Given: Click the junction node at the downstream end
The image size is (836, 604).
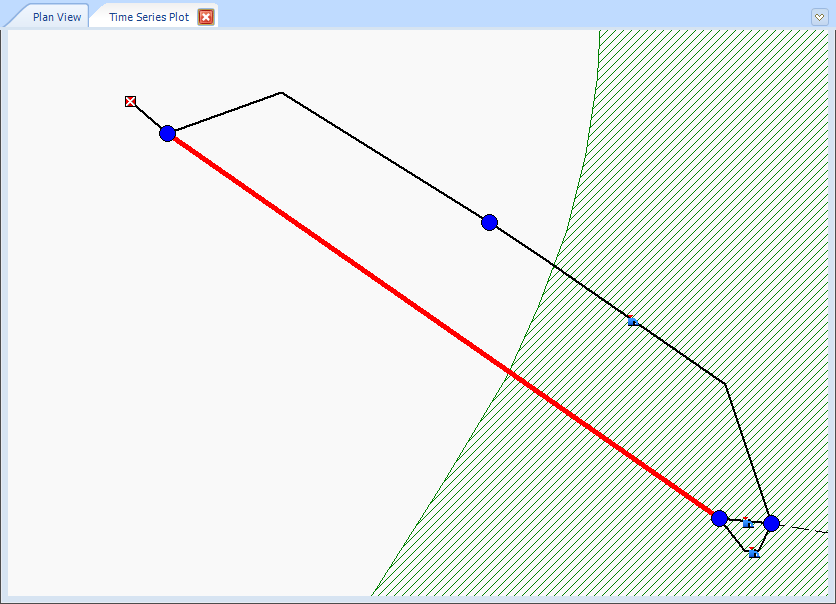Looking at the screenshot, I should pos(721,518).
